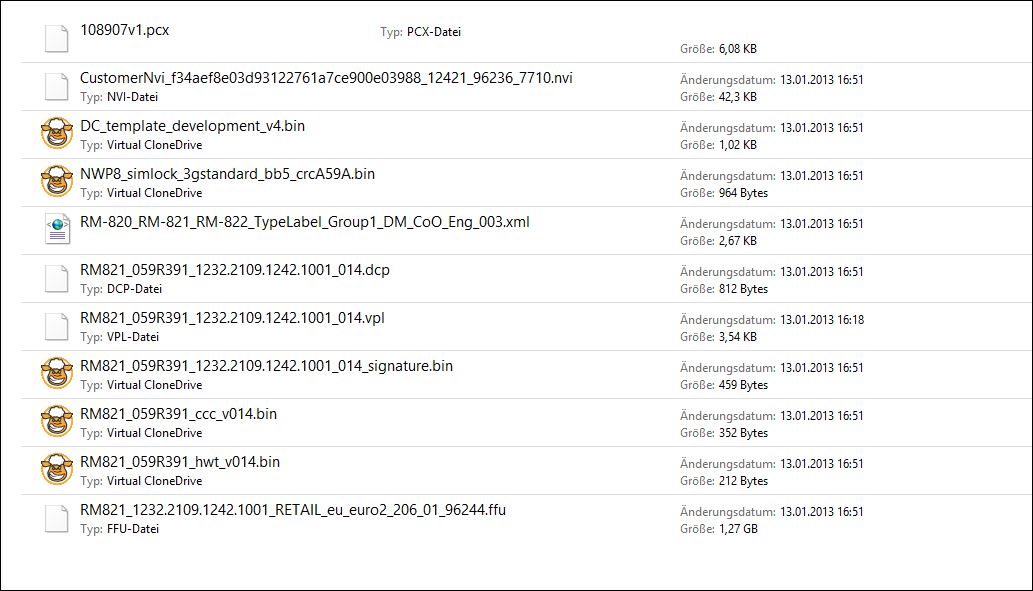Click the NWP8_simlock_3gstandard_bb5_crcA59A.bin name
The width and height of the screenshot is (1033, 591).
(227, 174)
